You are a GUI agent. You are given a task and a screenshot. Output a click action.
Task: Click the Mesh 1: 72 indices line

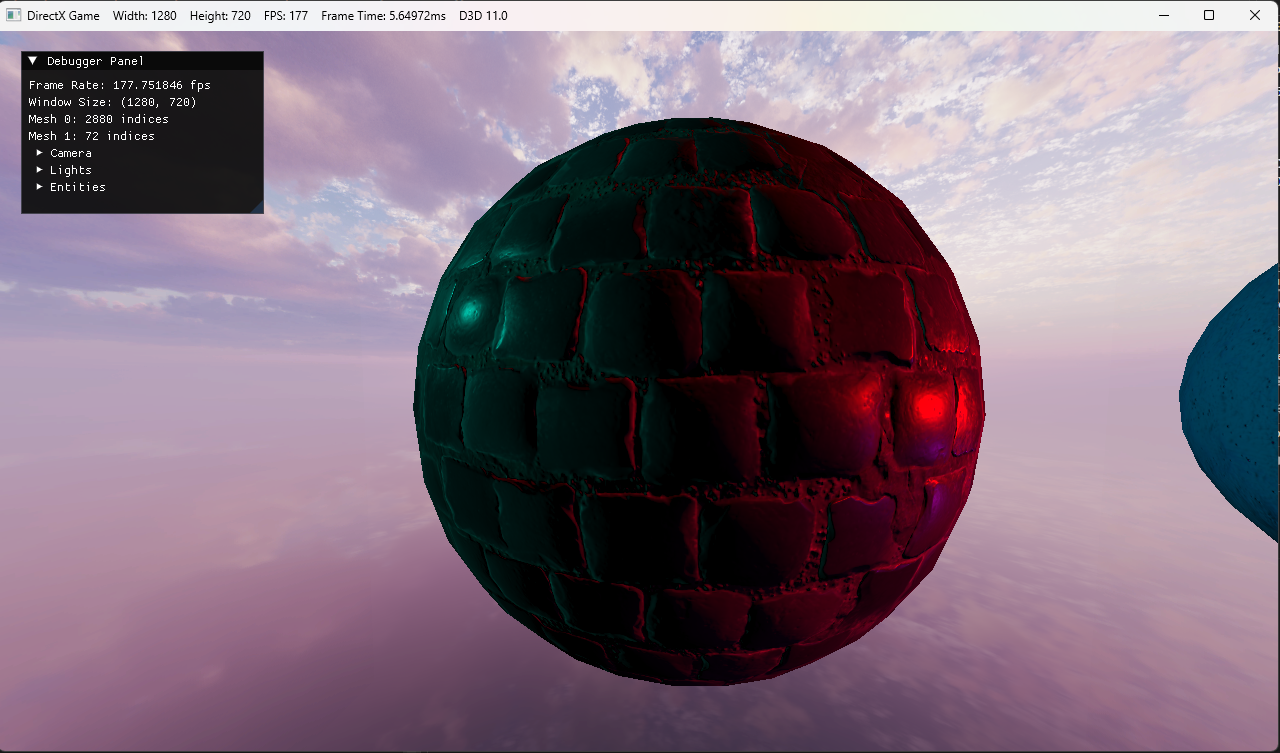[x=91, y=136]
